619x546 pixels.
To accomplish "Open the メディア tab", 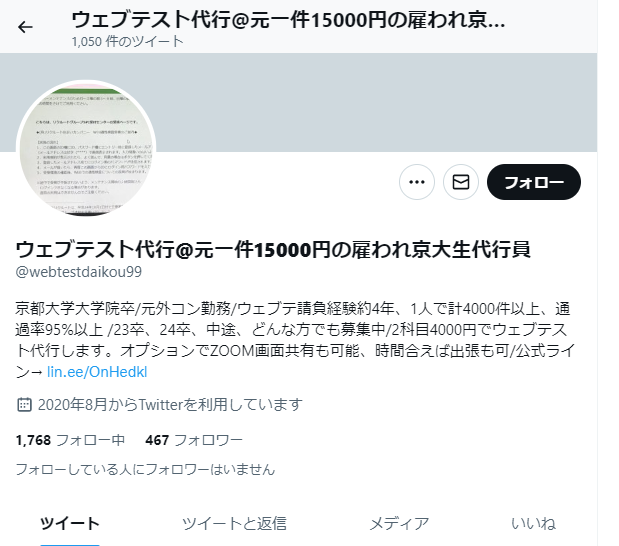I will [x=399, y=524].
